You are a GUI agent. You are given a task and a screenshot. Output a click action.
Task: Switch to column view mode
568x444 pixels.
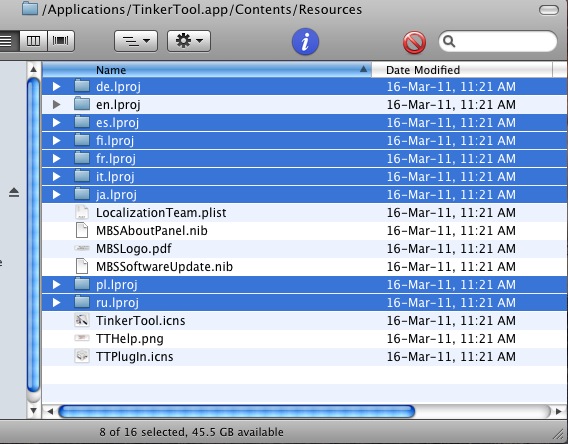[x=33, y=41]
